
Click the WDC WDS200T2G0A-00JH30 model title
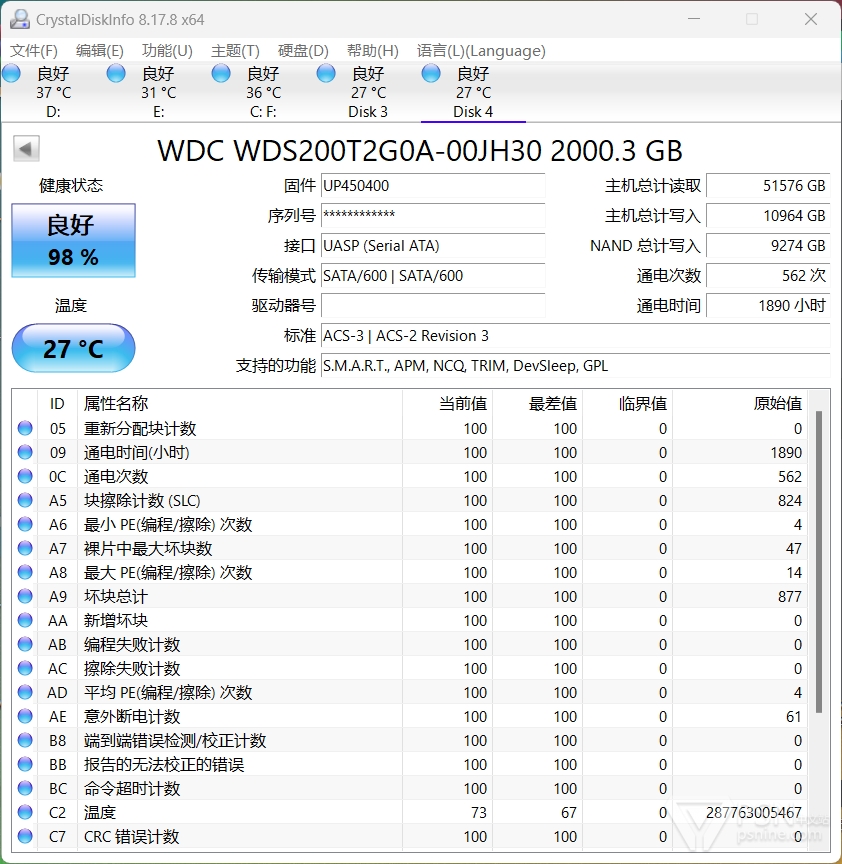click(420, 150)
